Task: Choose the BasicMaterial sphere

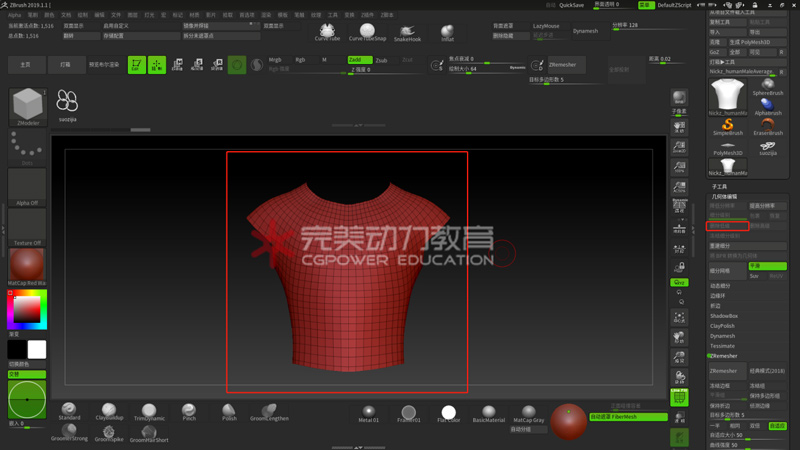Action: tap(489, 413)
